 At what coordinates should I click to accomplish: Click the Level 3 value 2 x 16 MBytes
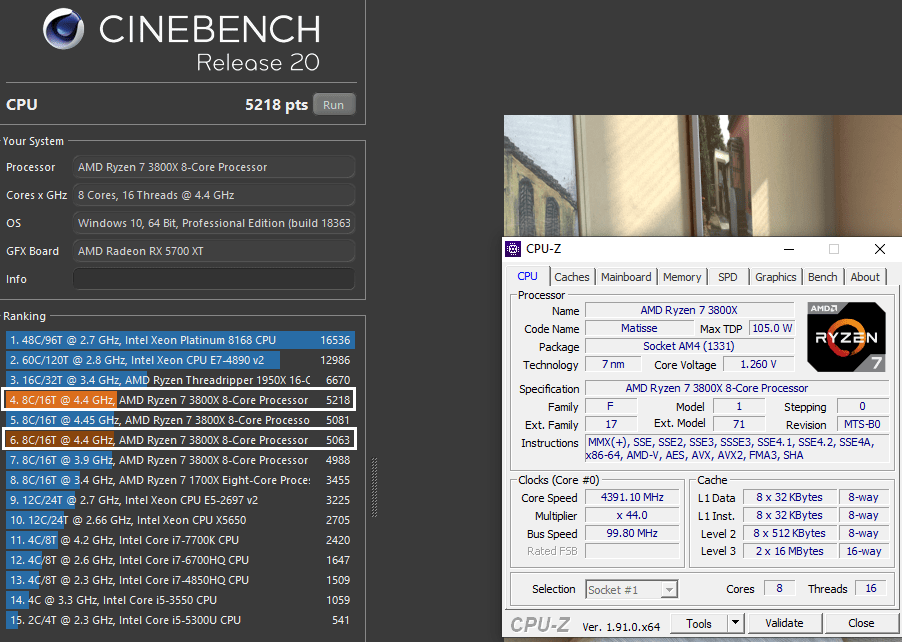pyautogui.click(x=789, y=551)
